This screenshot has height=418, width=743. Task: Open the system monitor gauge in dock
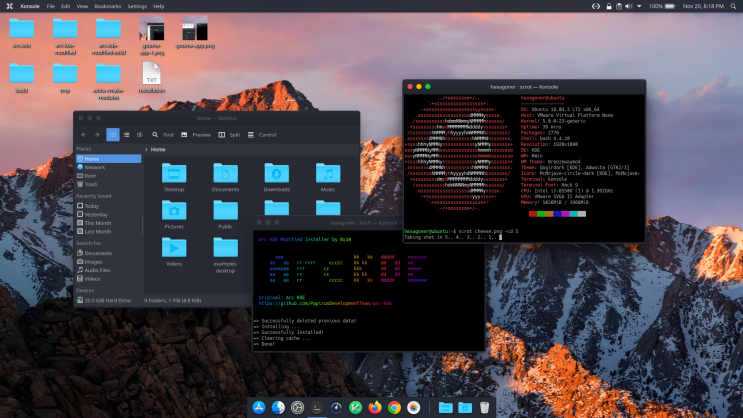(336, 408)
